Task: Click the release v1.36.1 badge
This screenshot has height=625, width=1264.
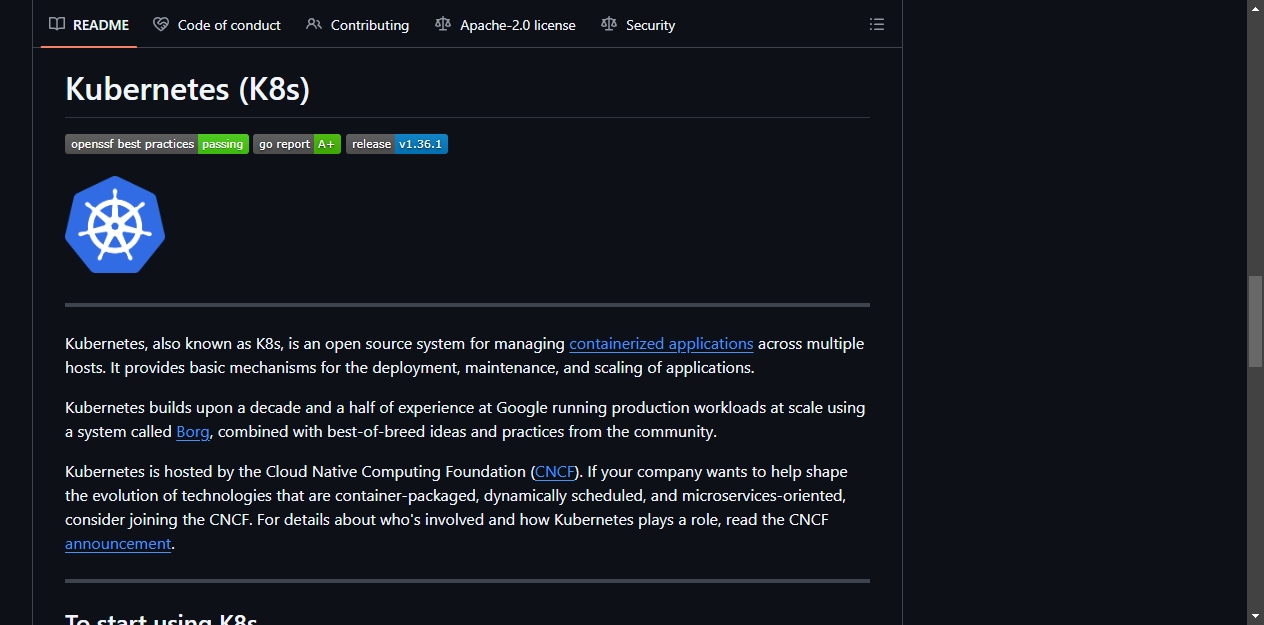Action: coord(397,144)
